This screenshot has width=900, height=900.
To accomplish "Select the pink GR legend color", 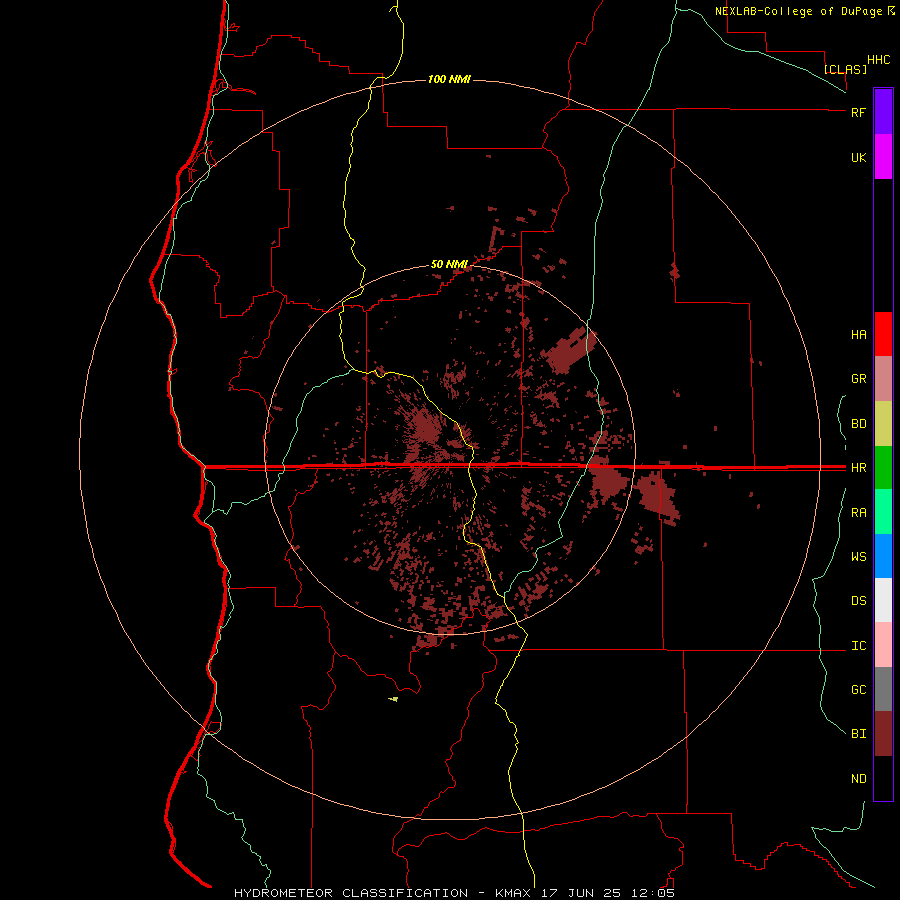I will click(883, 378).
